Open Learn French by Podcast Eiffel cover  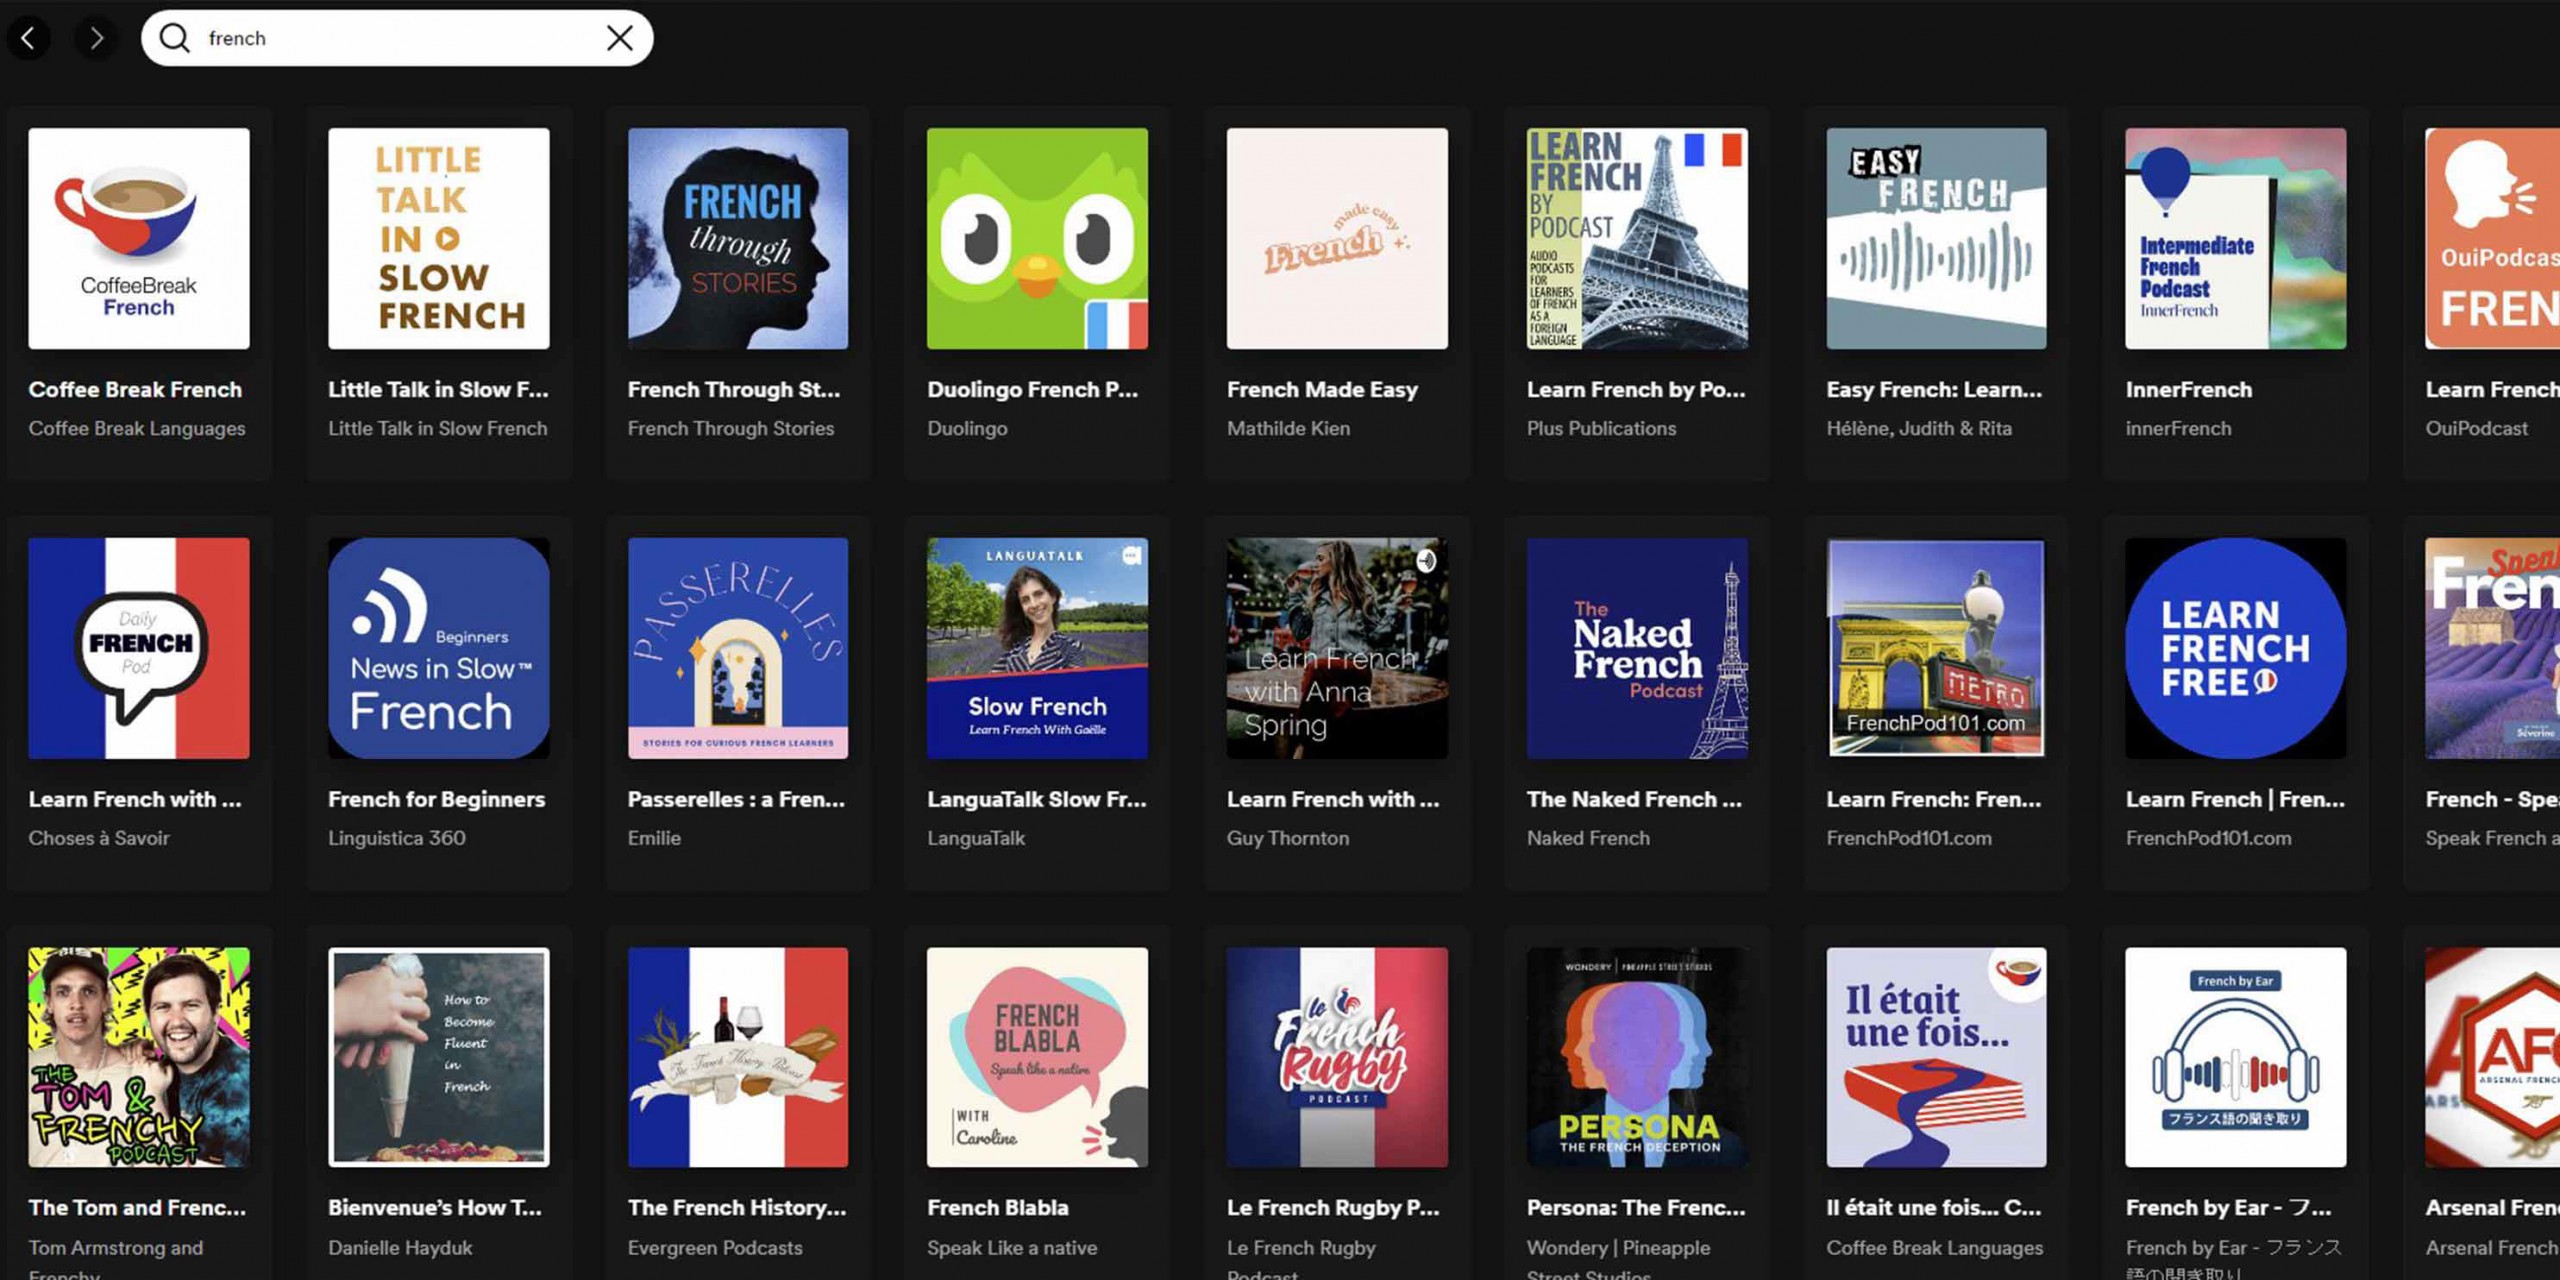click(1637, 238)
